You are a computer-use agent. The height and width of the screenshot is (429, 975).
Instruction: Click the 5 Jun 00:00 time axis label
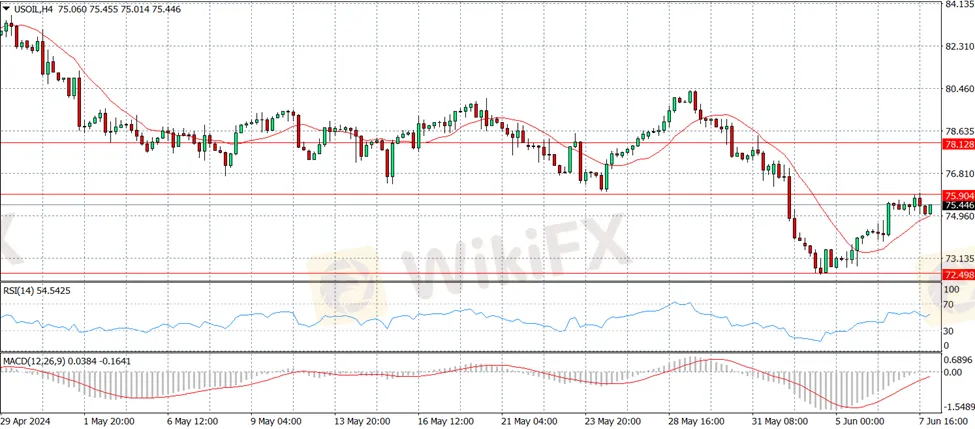(857, 421)
